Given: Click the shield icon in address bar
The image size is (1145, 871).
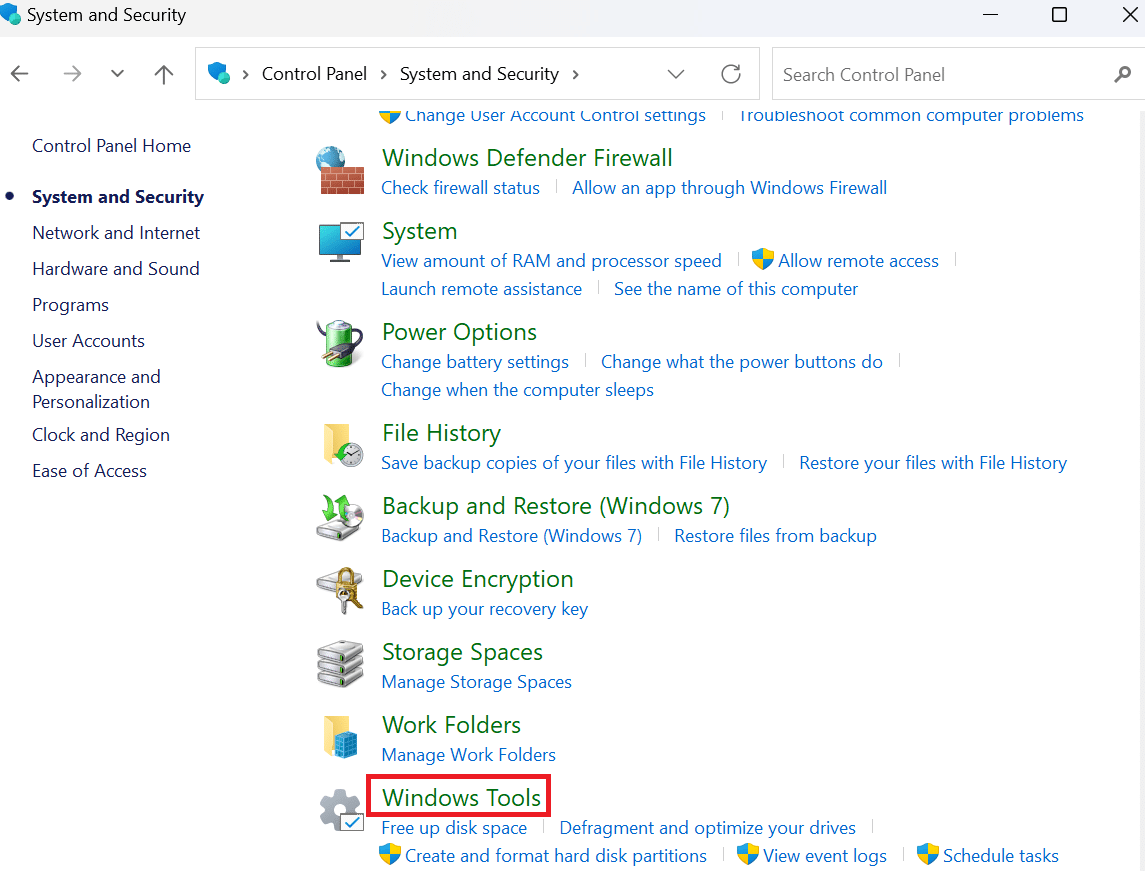Looking at the screenshot, I should (x=218, y=73).
